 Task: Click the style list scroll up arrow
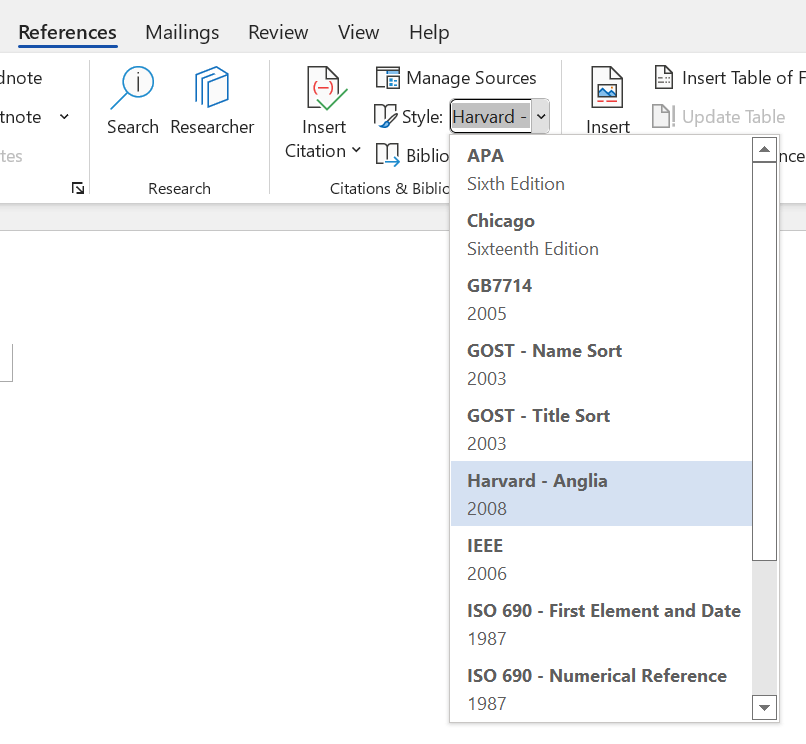[x=764, y=150]
